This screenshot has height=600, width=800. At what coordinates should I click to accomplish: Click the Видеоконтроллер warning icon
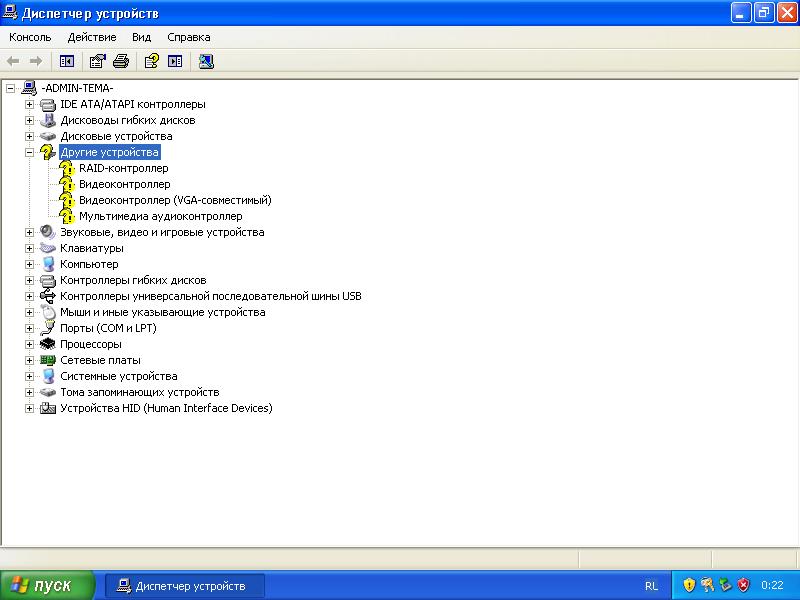[67, 184]
